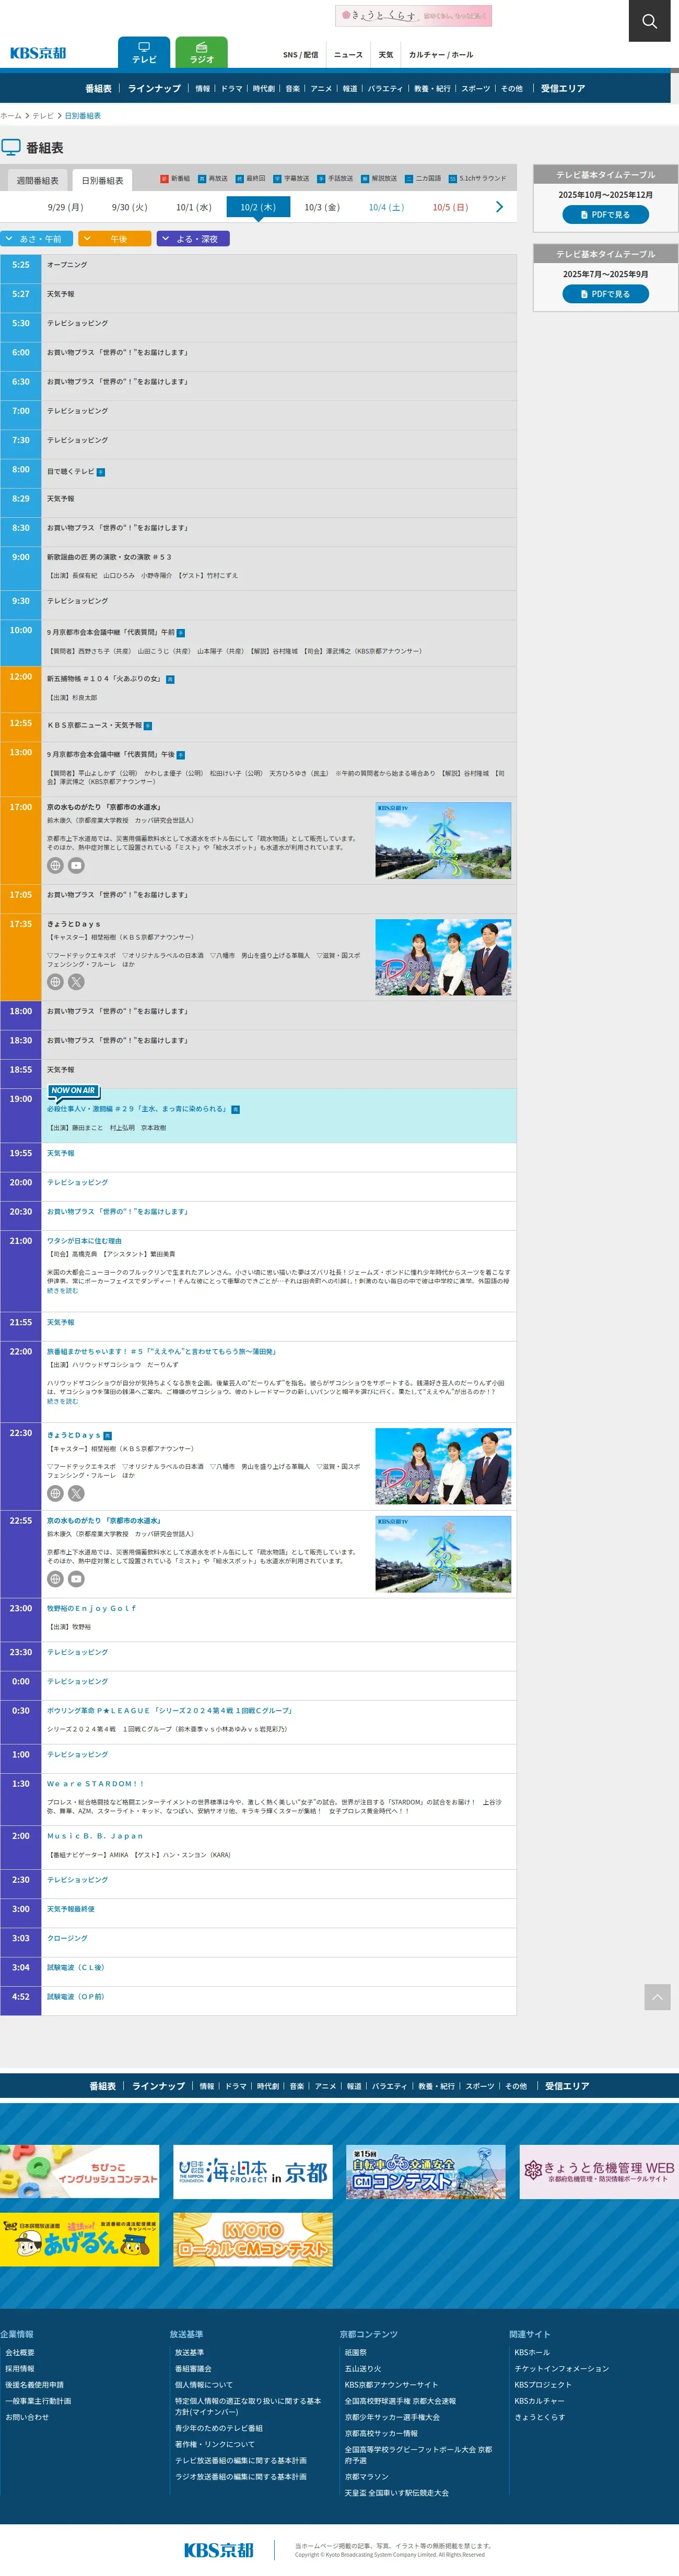This screenshot has height=2576, width=679.
Task: Open website globe icon in 17:35 きょうとDays row
Action: 56,982
